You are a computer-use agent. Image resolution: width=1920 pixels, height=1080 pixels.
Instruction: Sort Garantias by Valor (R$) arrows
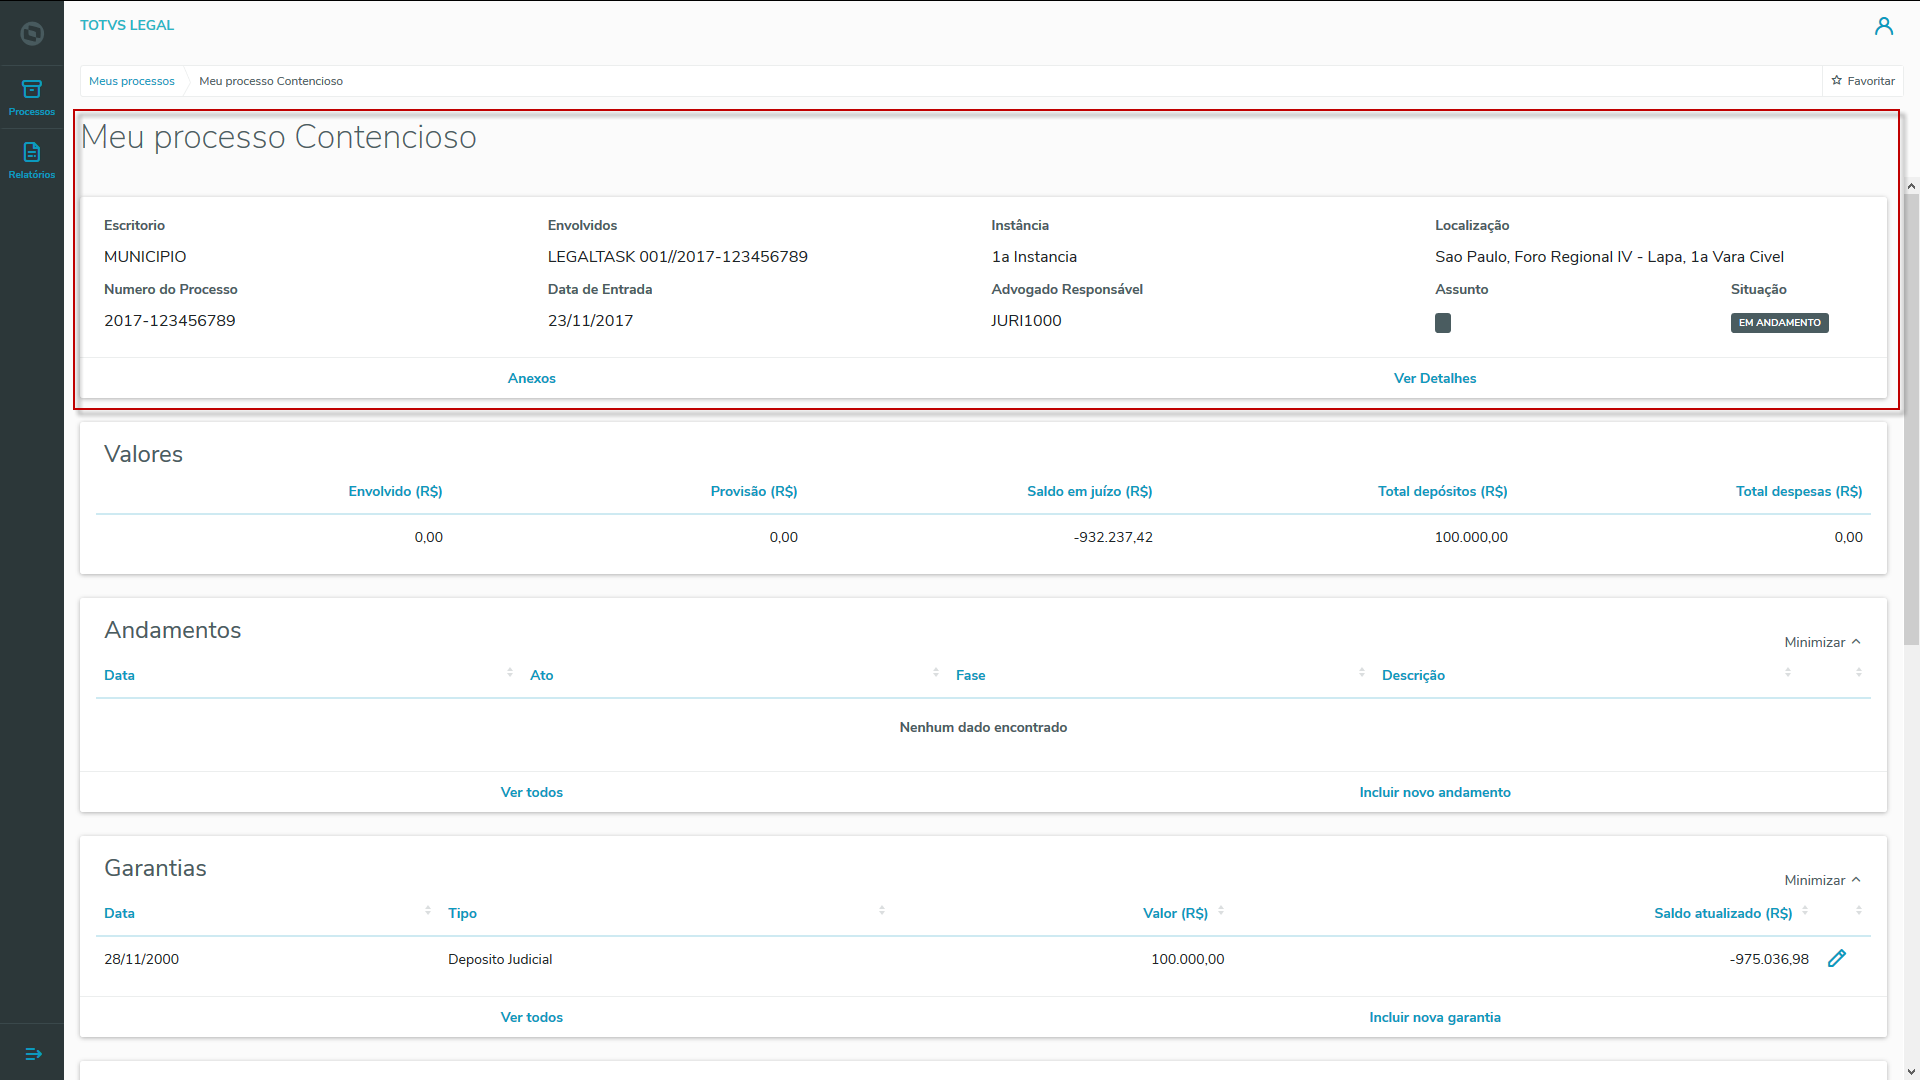[1221, 911]
